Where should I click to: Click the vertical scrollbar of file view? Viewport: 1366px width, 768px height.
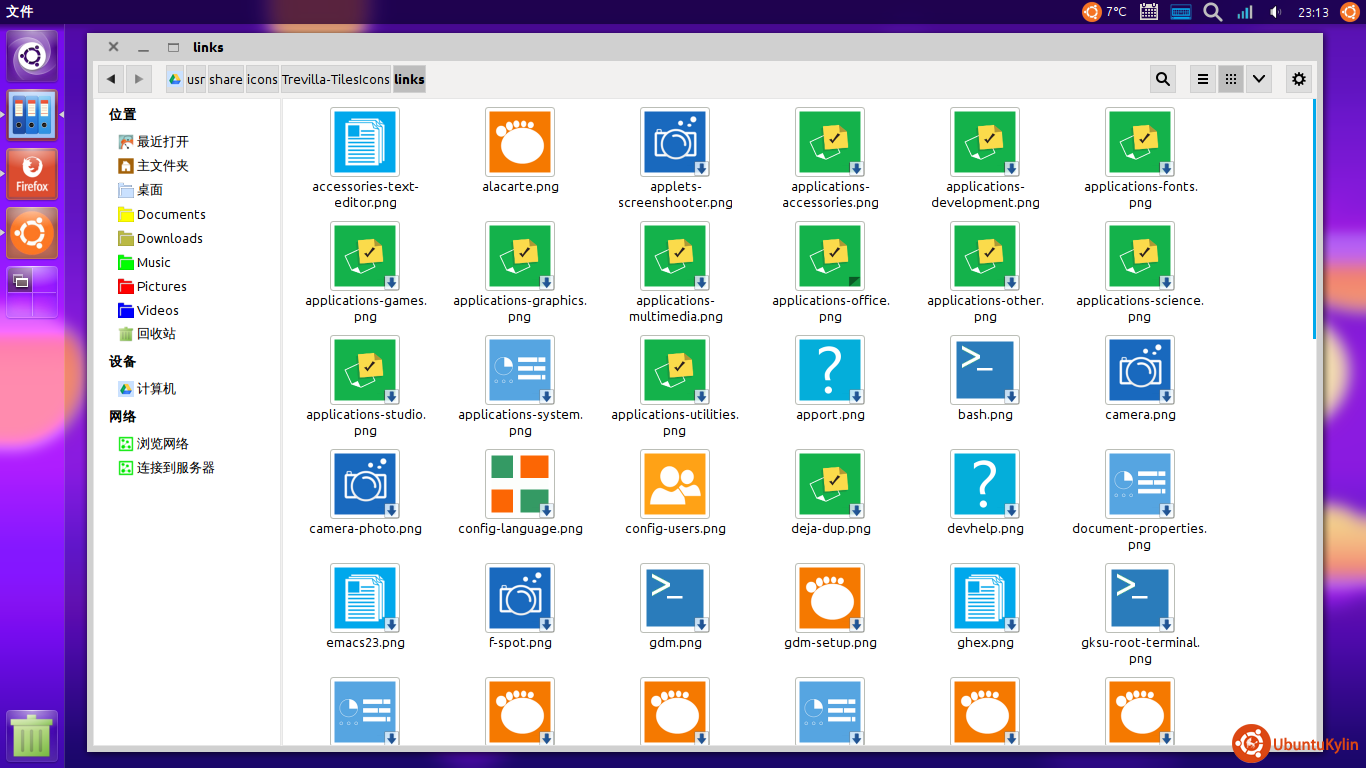pos(1314,220)
